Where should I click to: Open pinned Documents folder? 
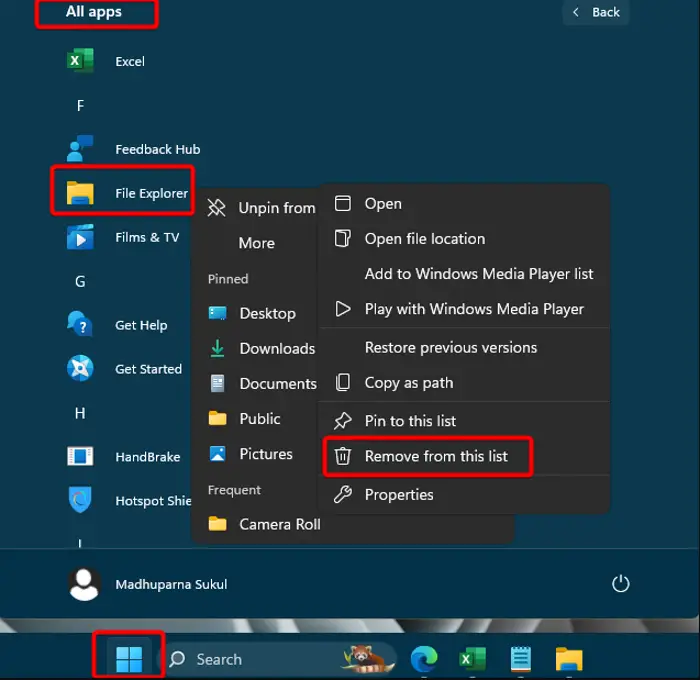tap(262, 384)
